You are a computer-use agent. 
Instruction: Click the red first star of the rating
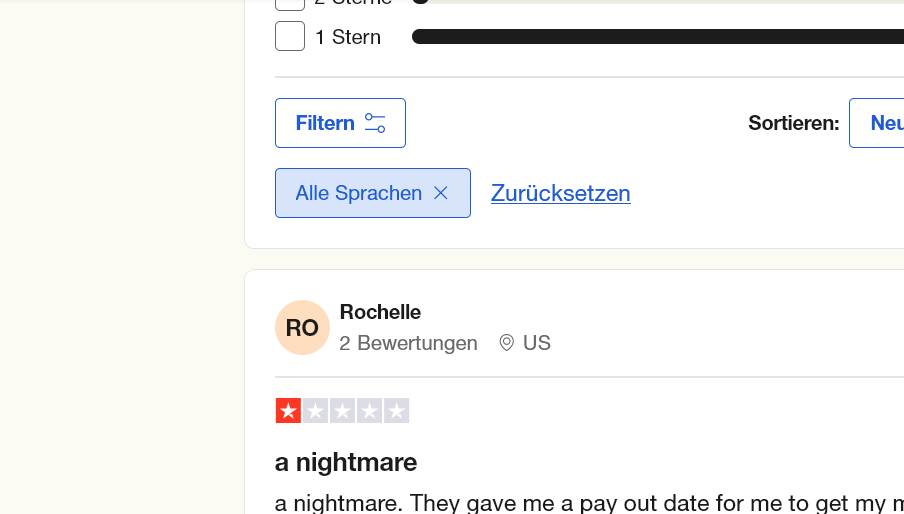pos(288,411)
